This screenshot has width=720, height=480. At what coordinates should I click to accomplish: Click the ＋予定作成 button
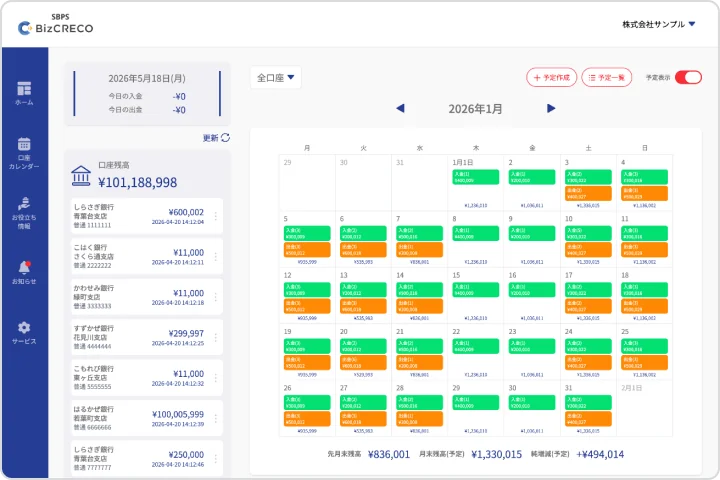click(x=551, y=78)
